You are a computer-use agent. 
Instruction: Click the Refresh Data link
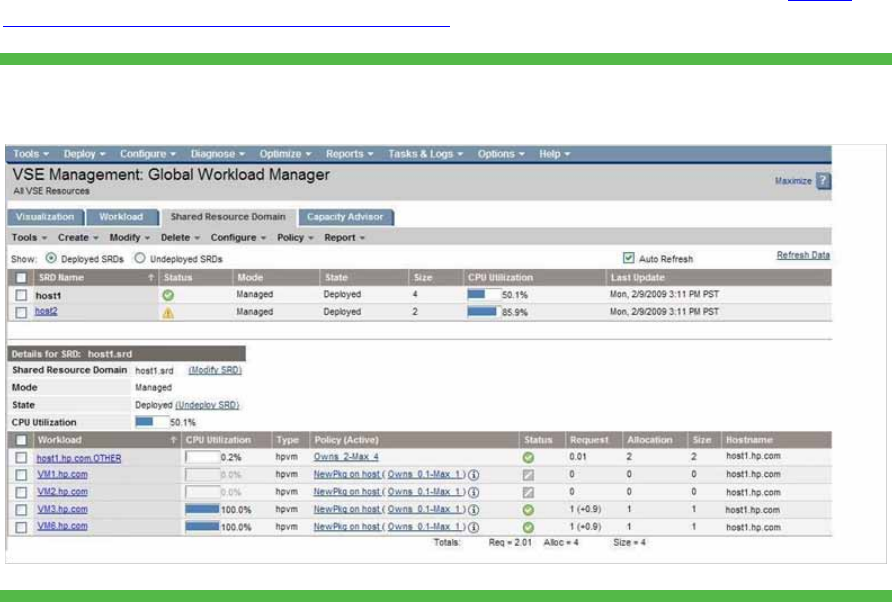pyautogui.click(x=803, y=255)
